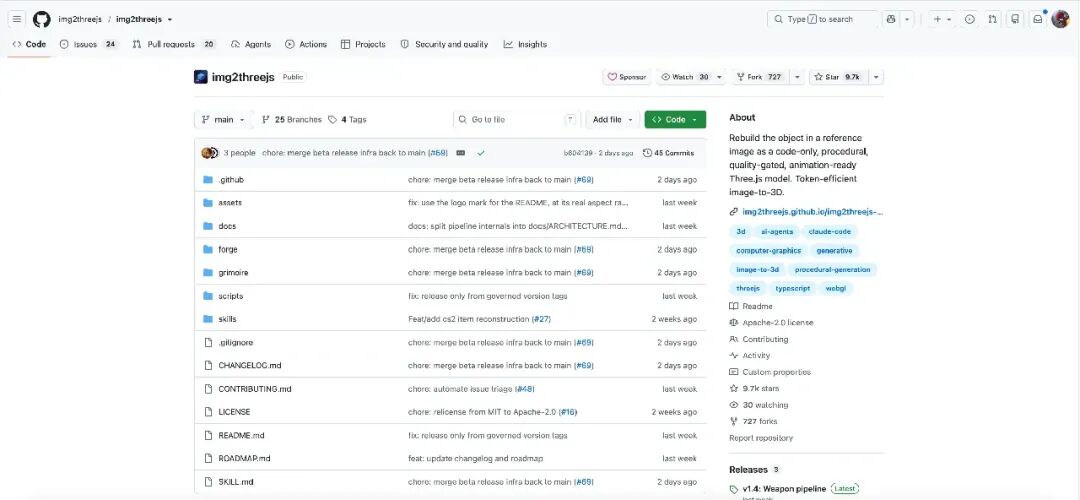Open the repositories icon in top header
Image resolution: width=1080 pixels, height=500 pixels.
click(x=1015, y=19)
